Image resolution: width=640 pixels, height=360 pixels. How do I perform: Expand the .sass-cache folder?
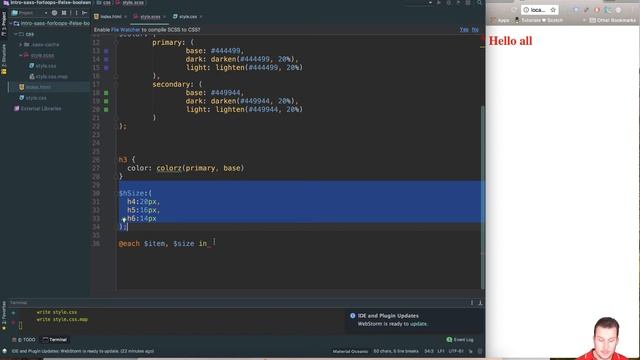click(x=21, y=44)
